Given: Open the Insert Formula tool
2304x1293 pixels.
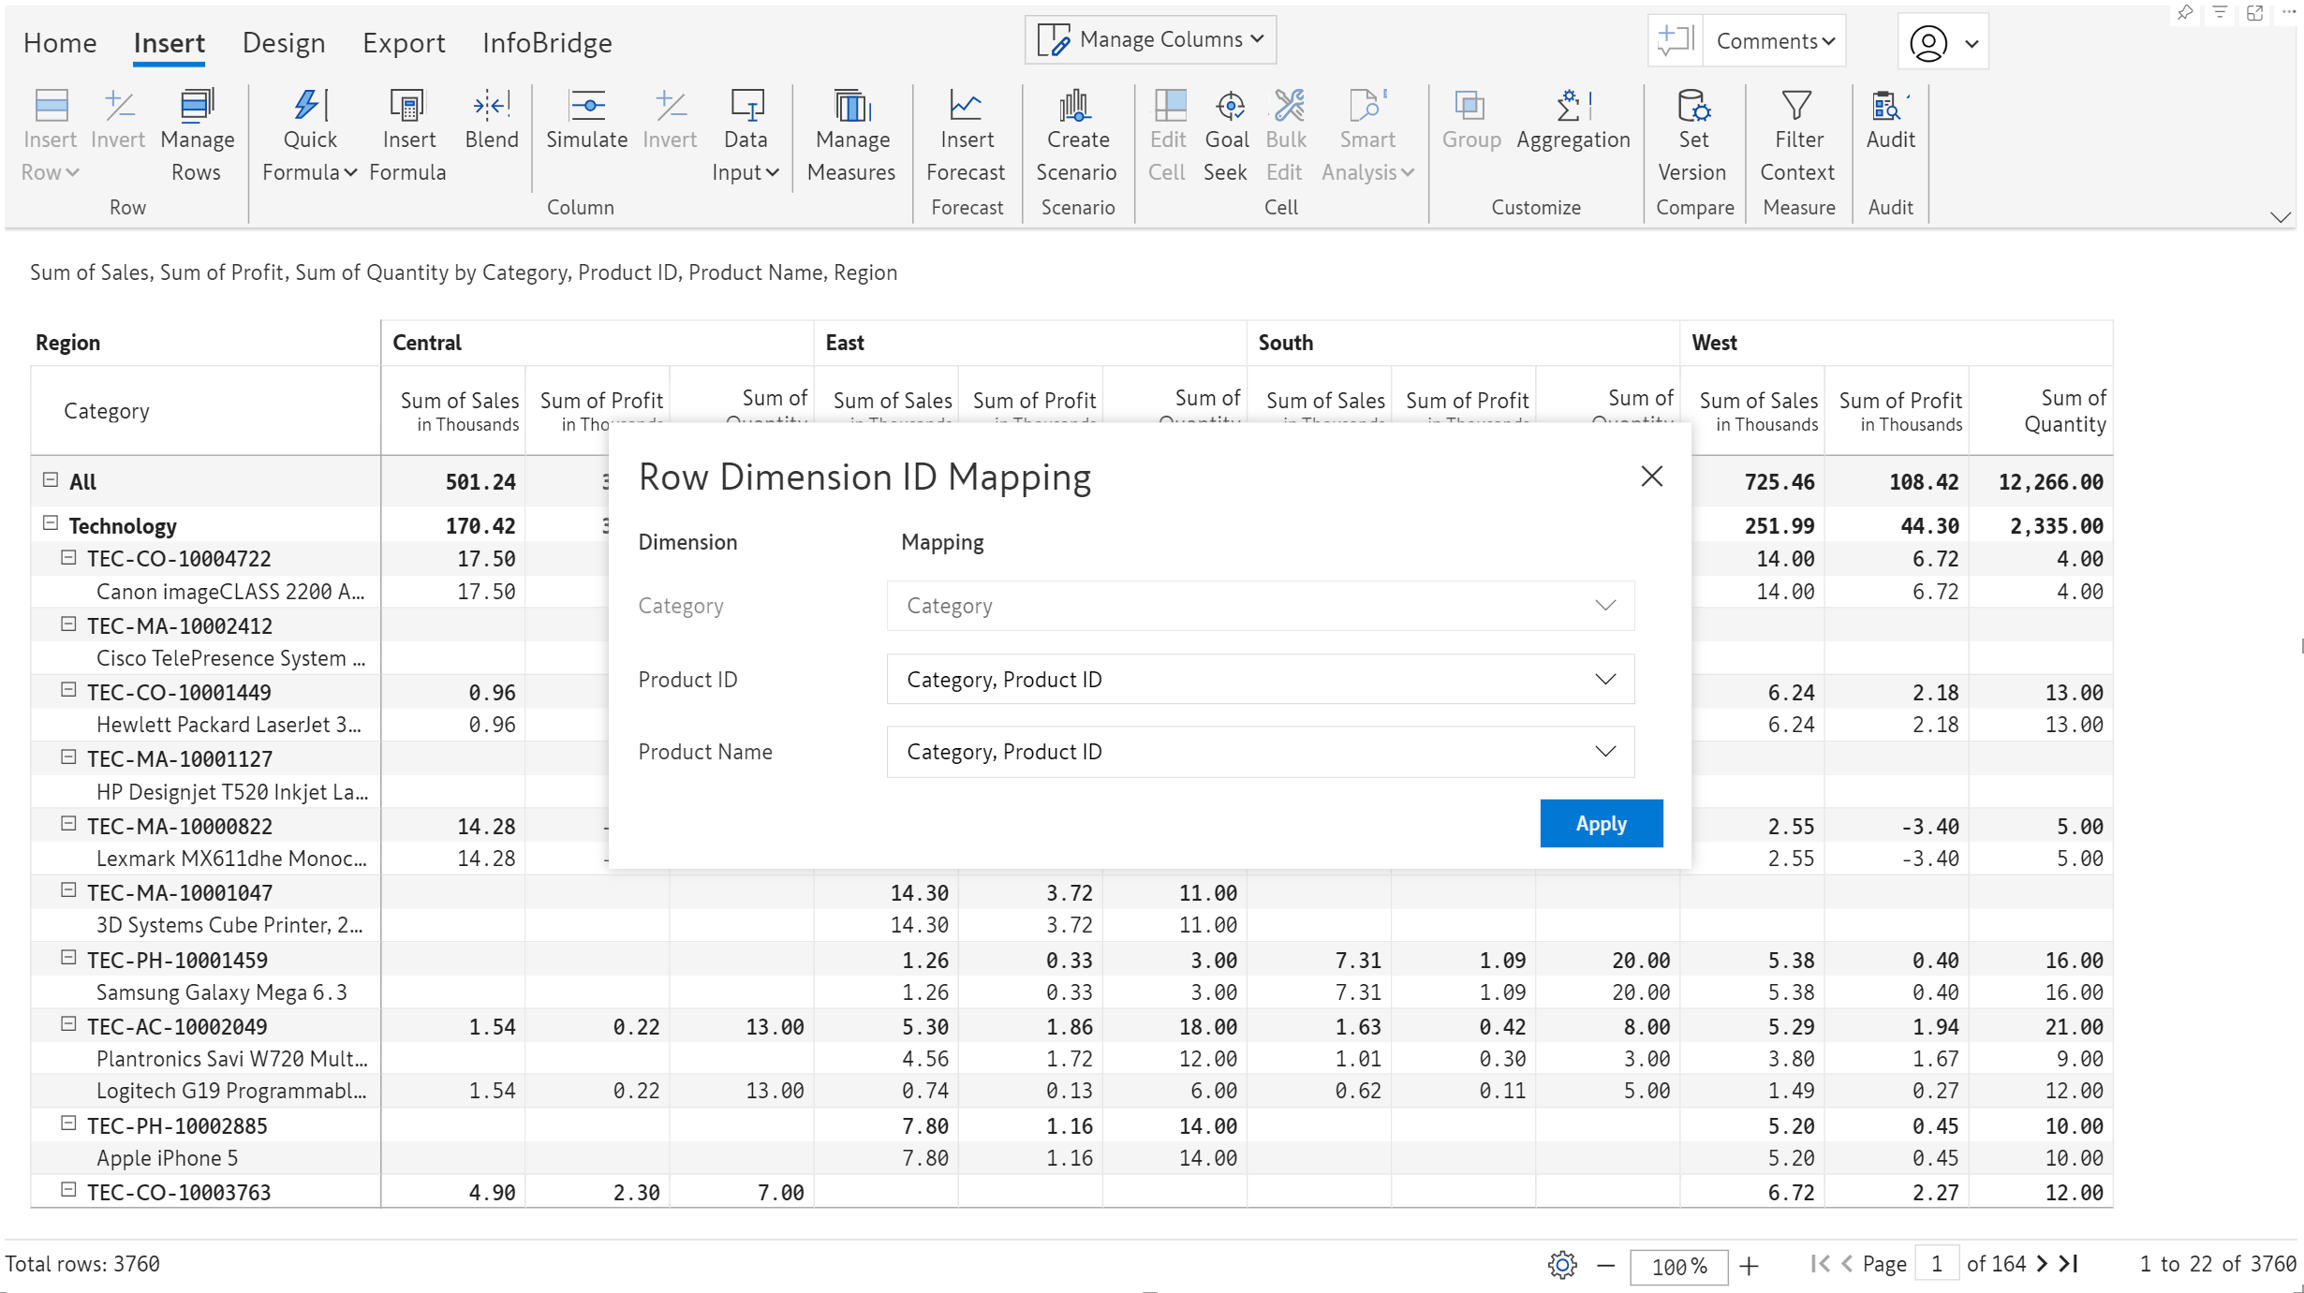Looking at the screenshot, I should (407, 107).
